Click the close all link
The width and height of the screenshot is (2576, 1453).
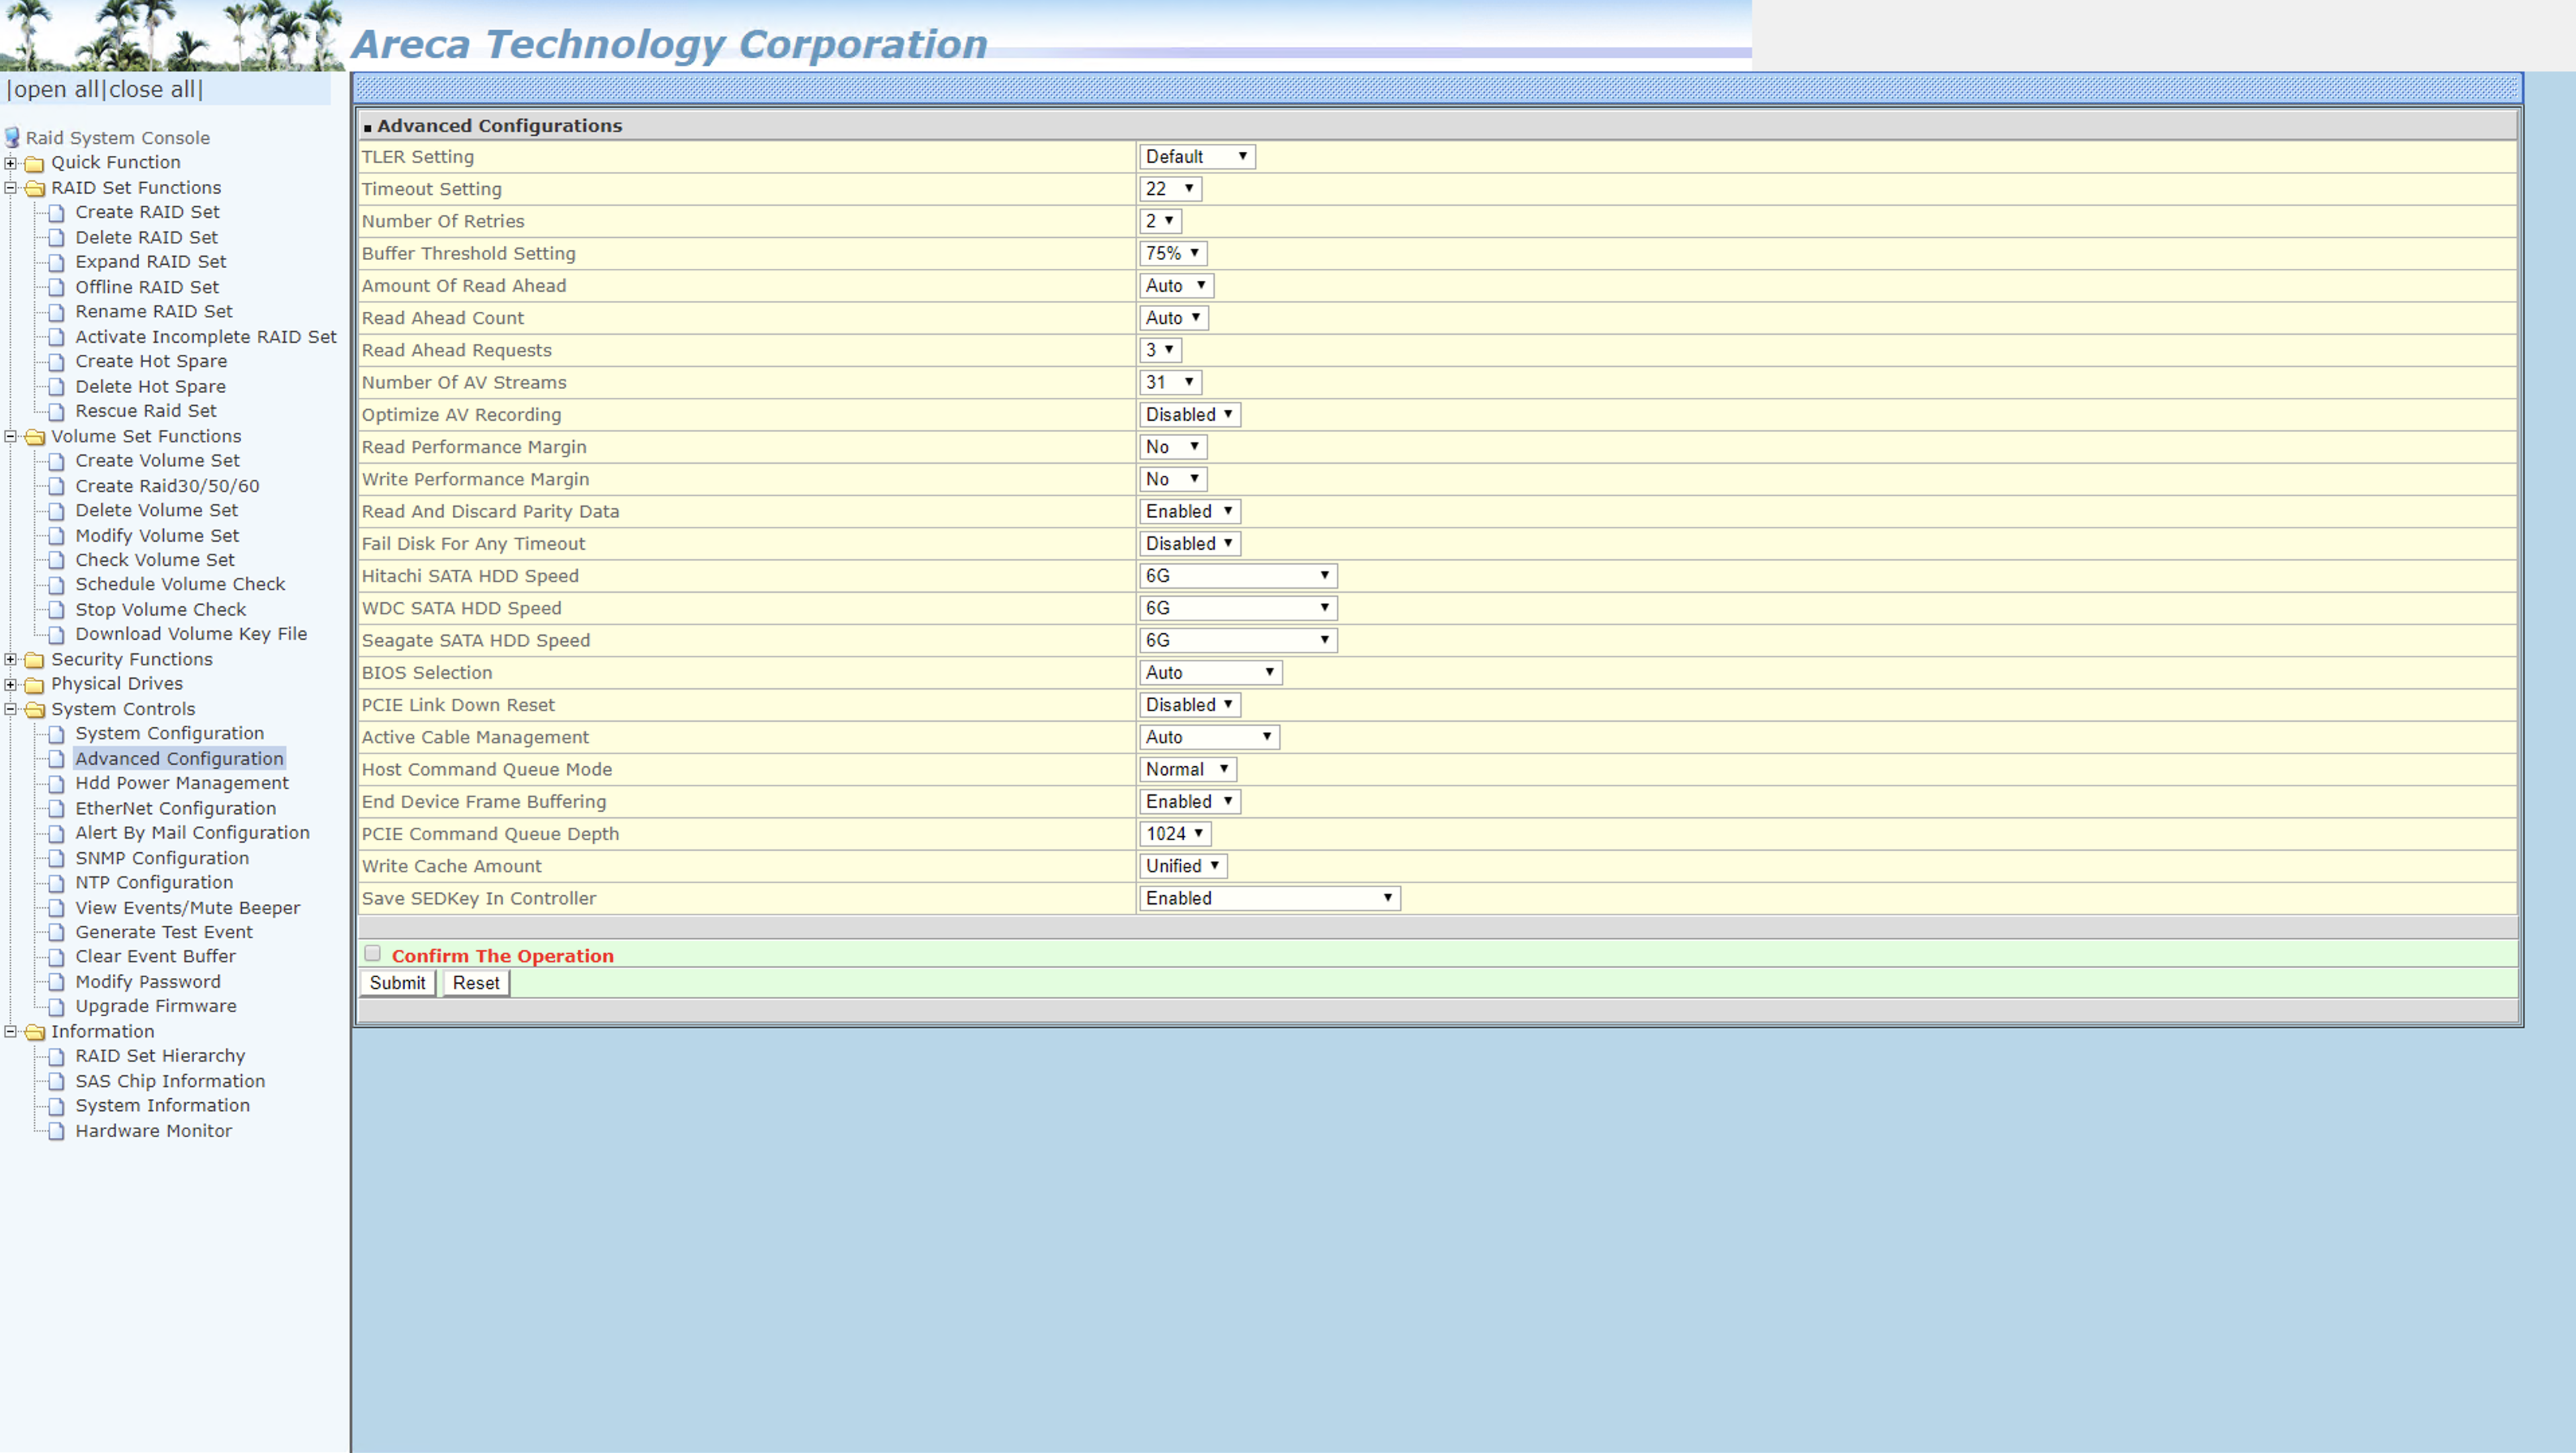tap(152, 90)
